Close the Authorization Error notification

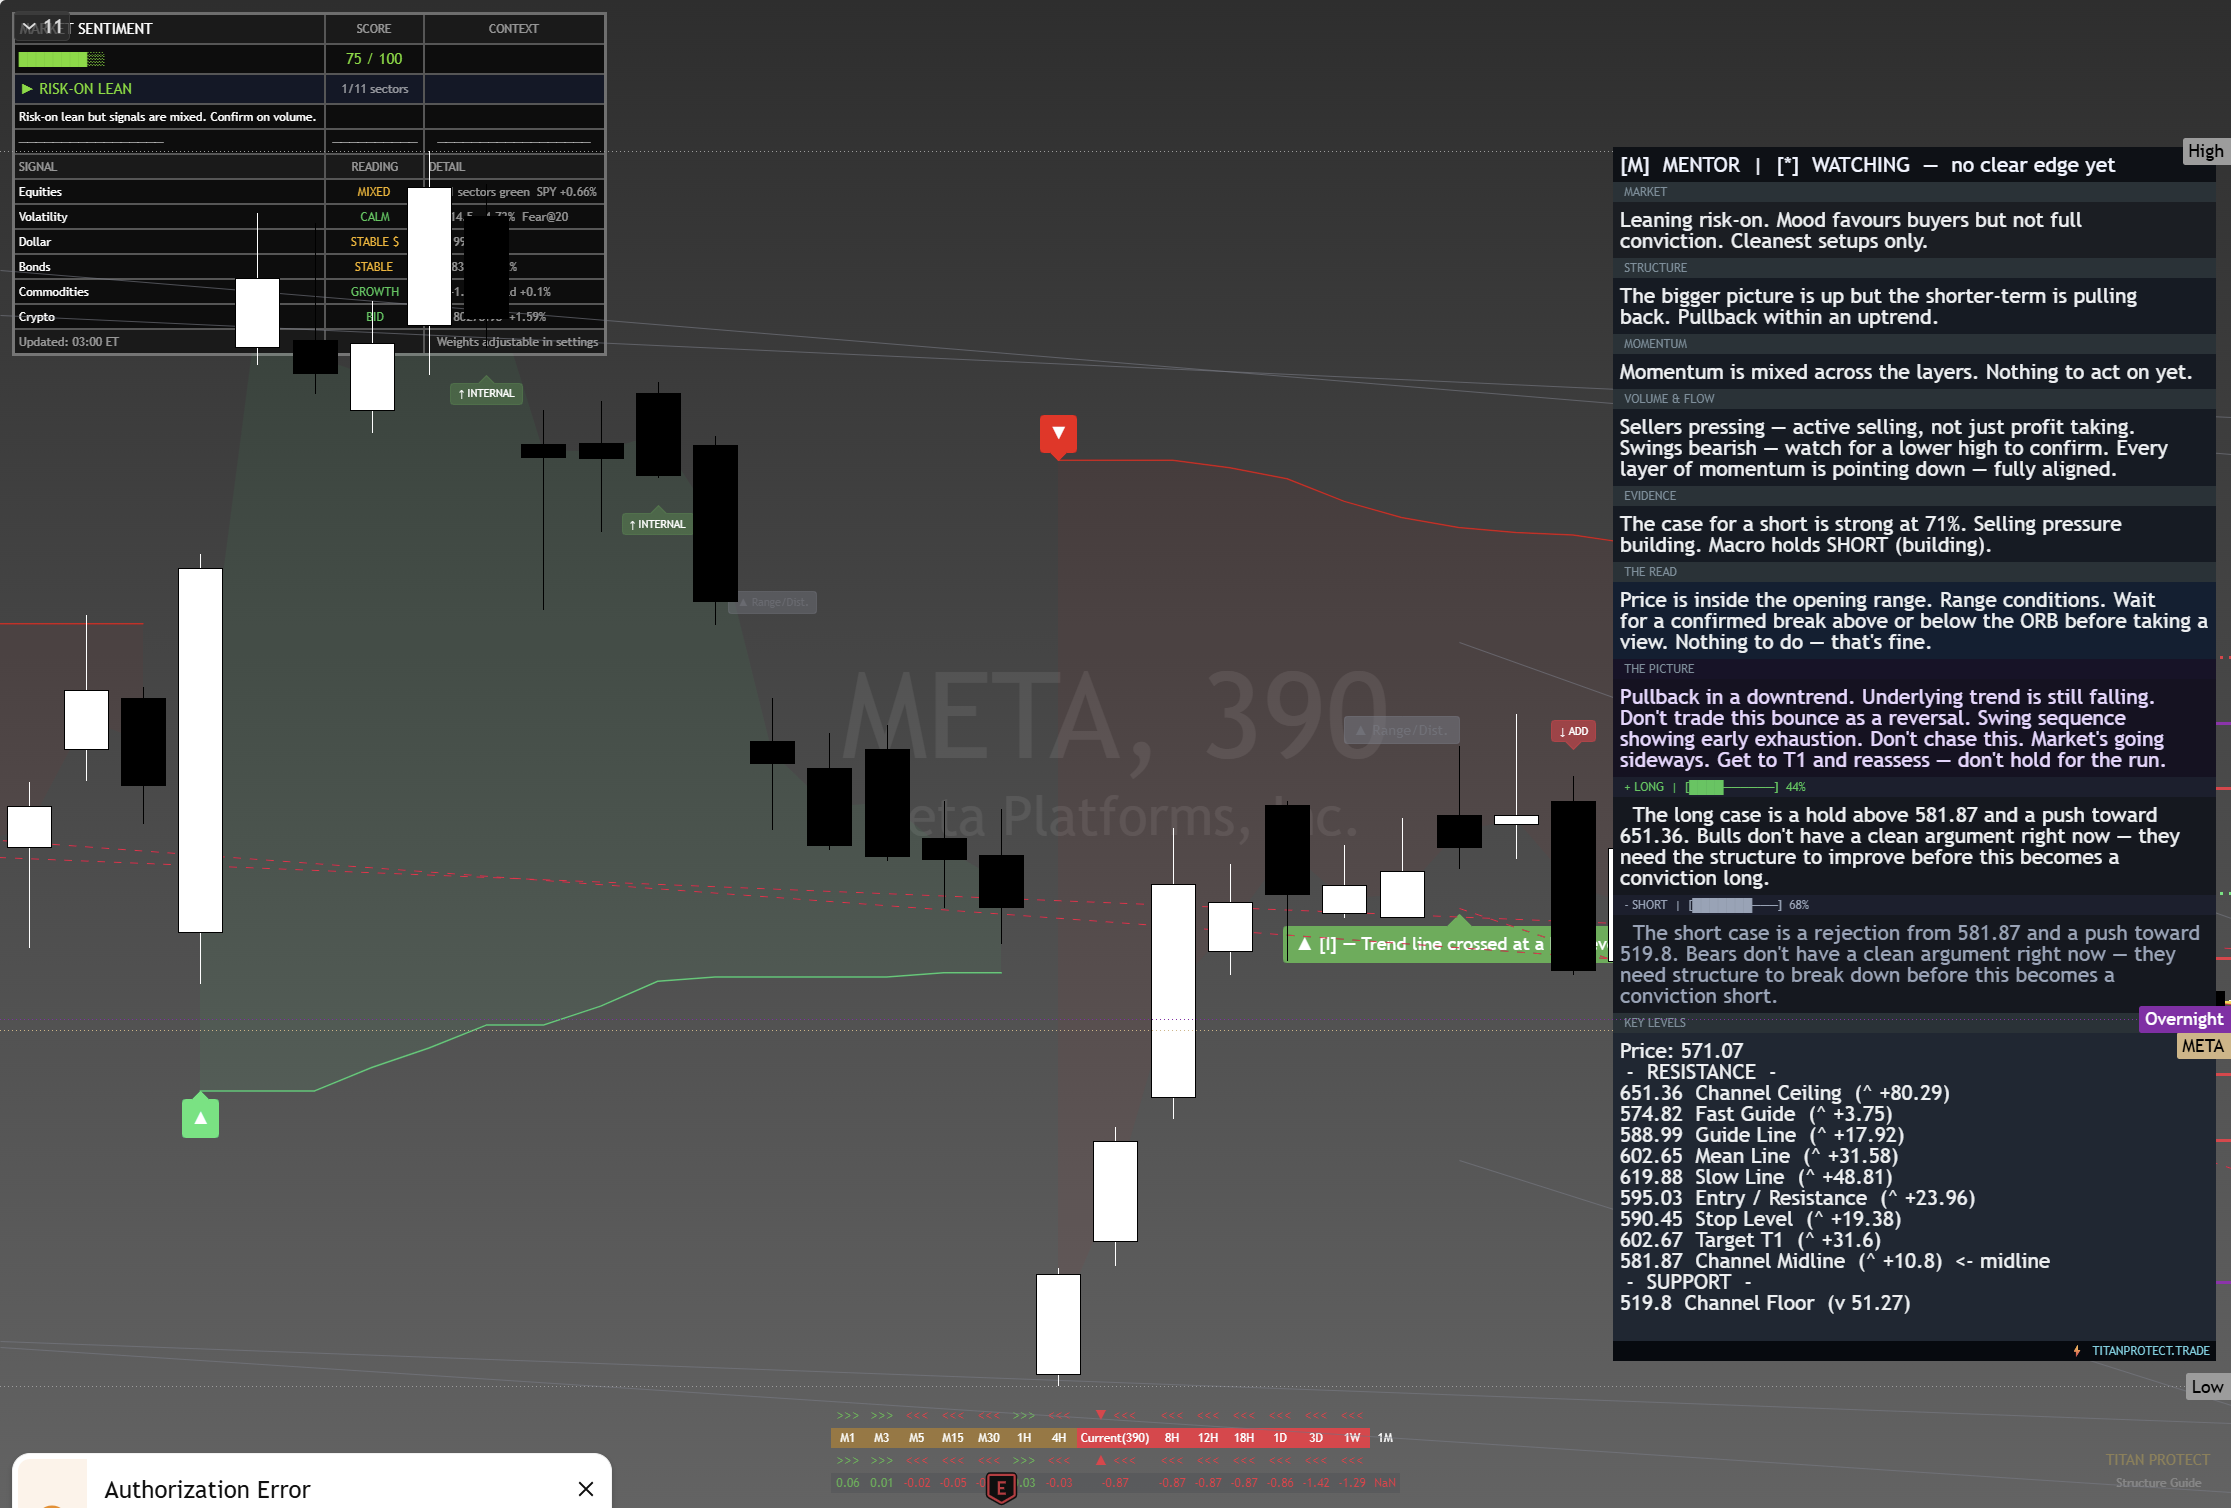(586, 1489)
